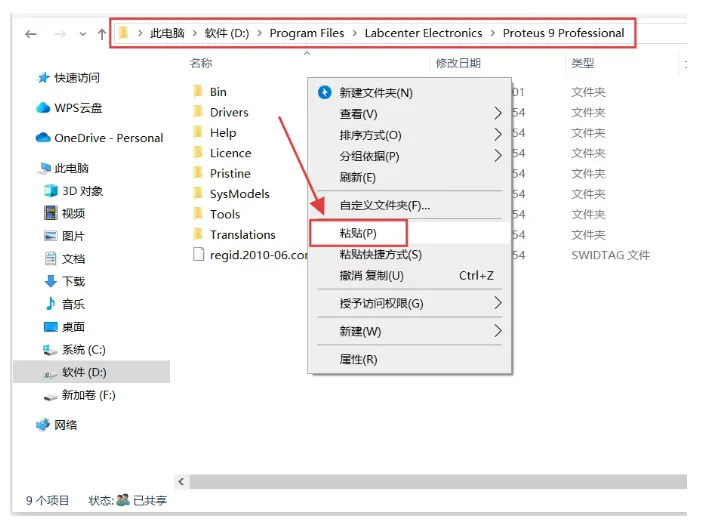
Task: Click the 此电脑 computer icon in sidebar
Action: pyautogui.click(x=44, y=168)
